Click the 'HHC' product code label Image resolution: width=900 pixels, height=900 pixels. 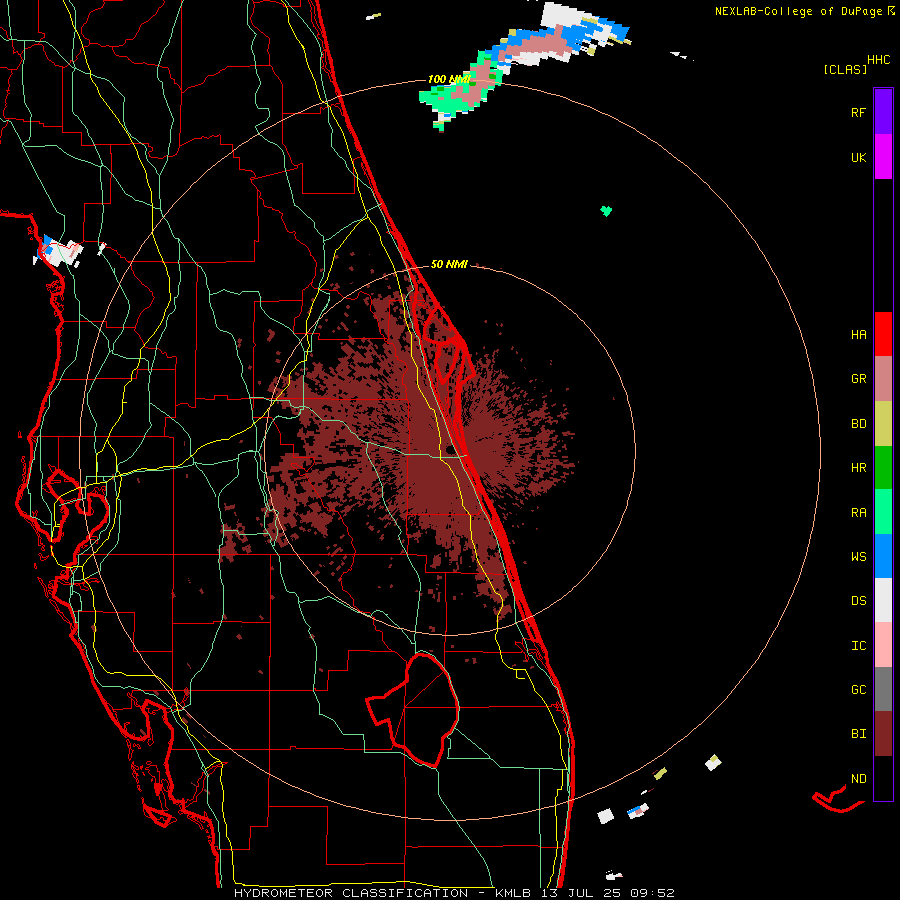pos(879,60)
